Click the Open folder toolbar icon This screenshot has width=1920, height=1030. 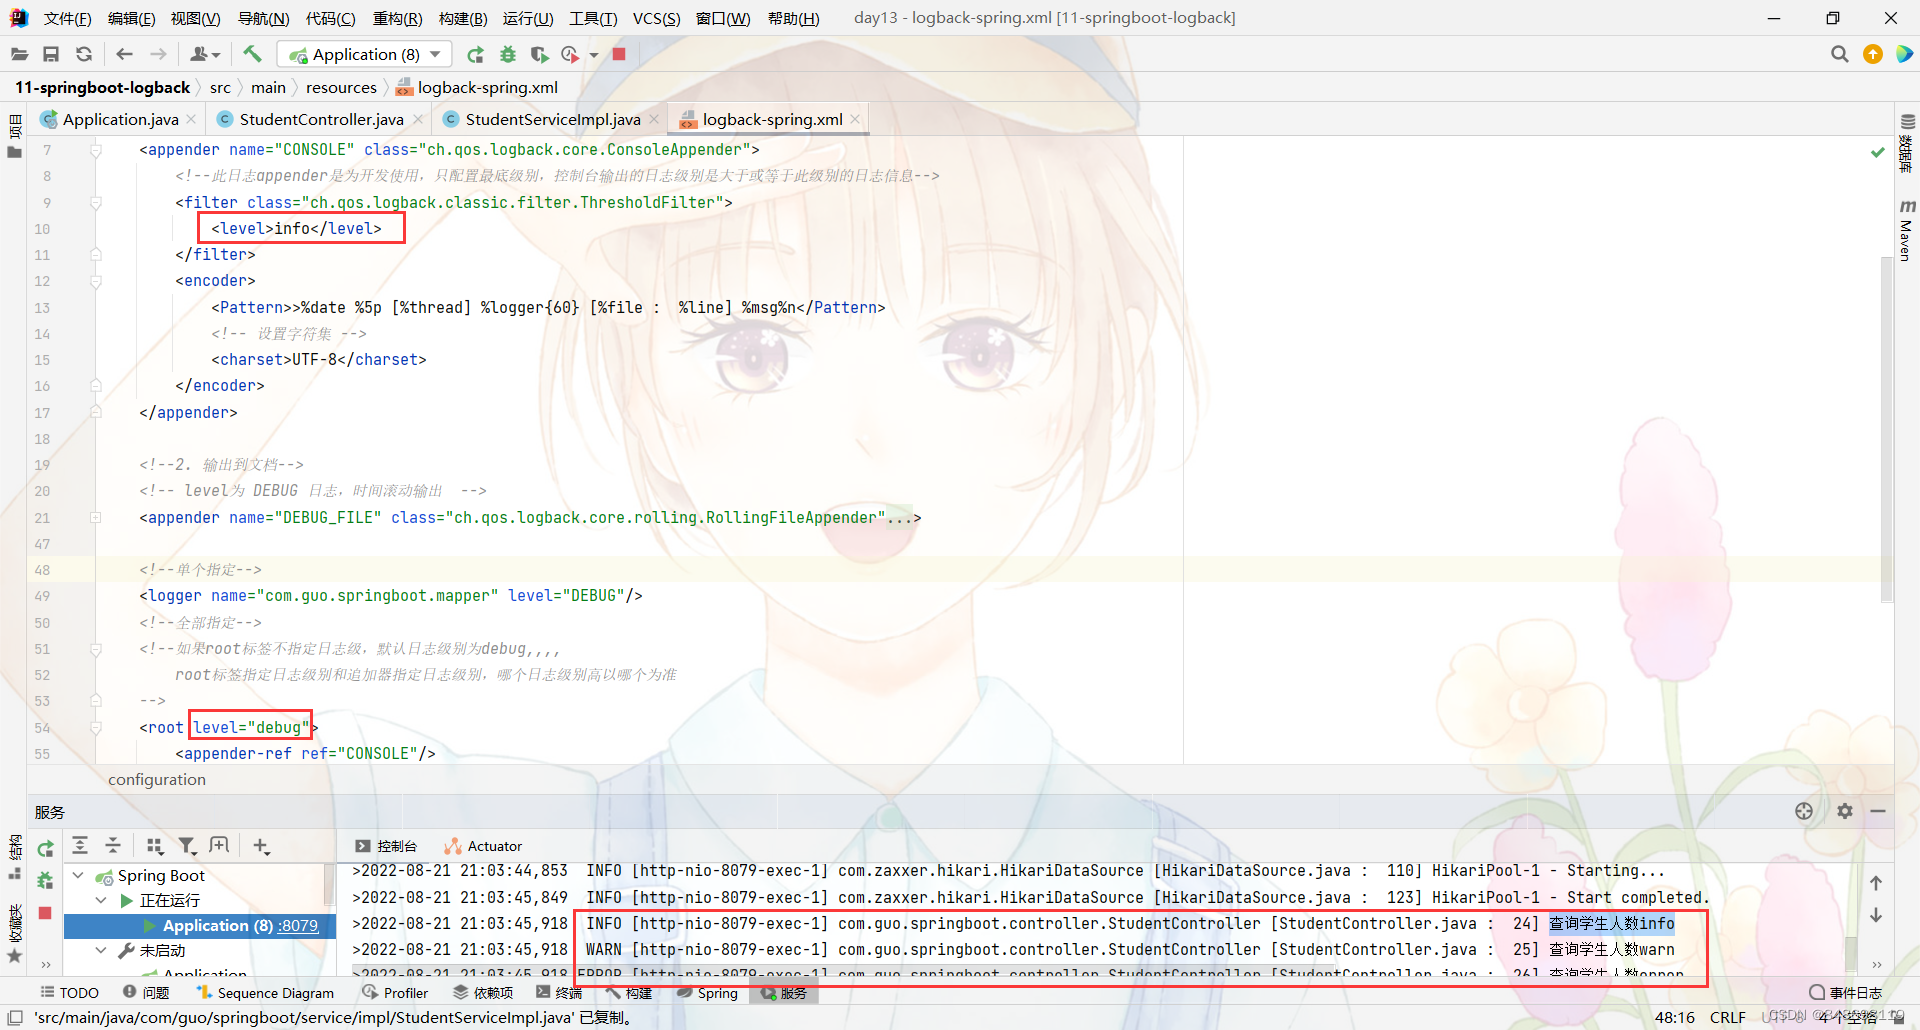click(19, 54)
